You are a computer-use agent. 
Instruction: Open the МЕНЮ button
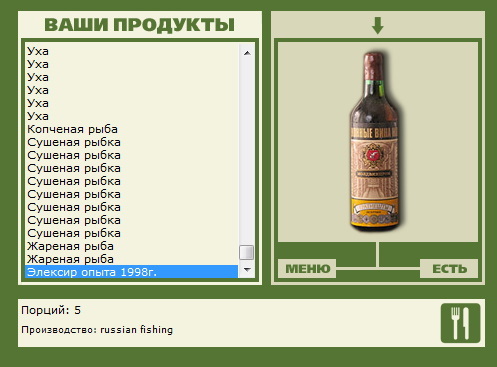307,268
